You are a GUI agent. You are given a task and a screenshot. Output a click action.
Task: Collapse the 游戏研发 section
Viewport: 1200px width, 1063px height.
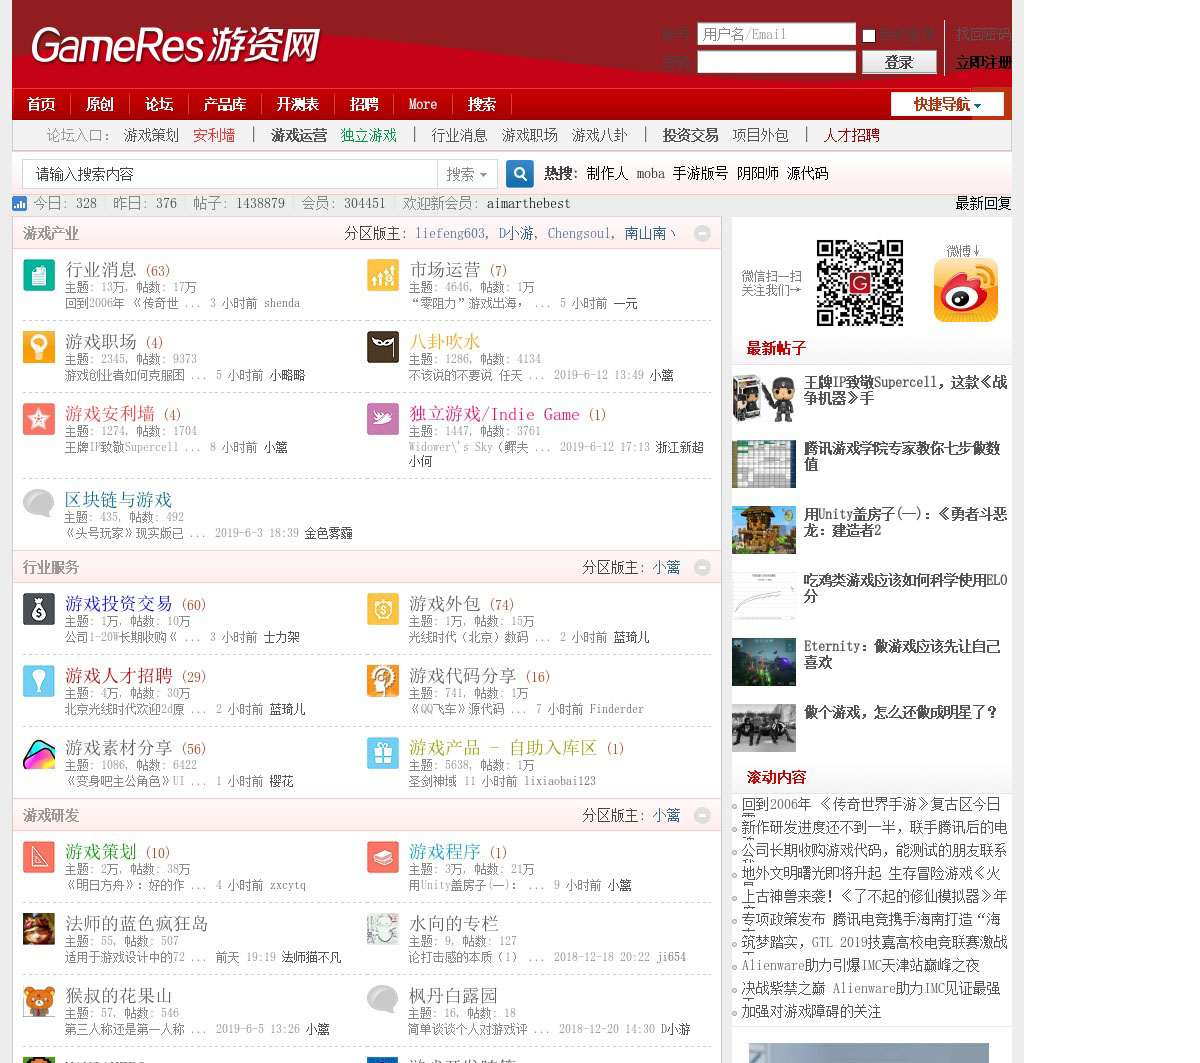coord(702,815)
